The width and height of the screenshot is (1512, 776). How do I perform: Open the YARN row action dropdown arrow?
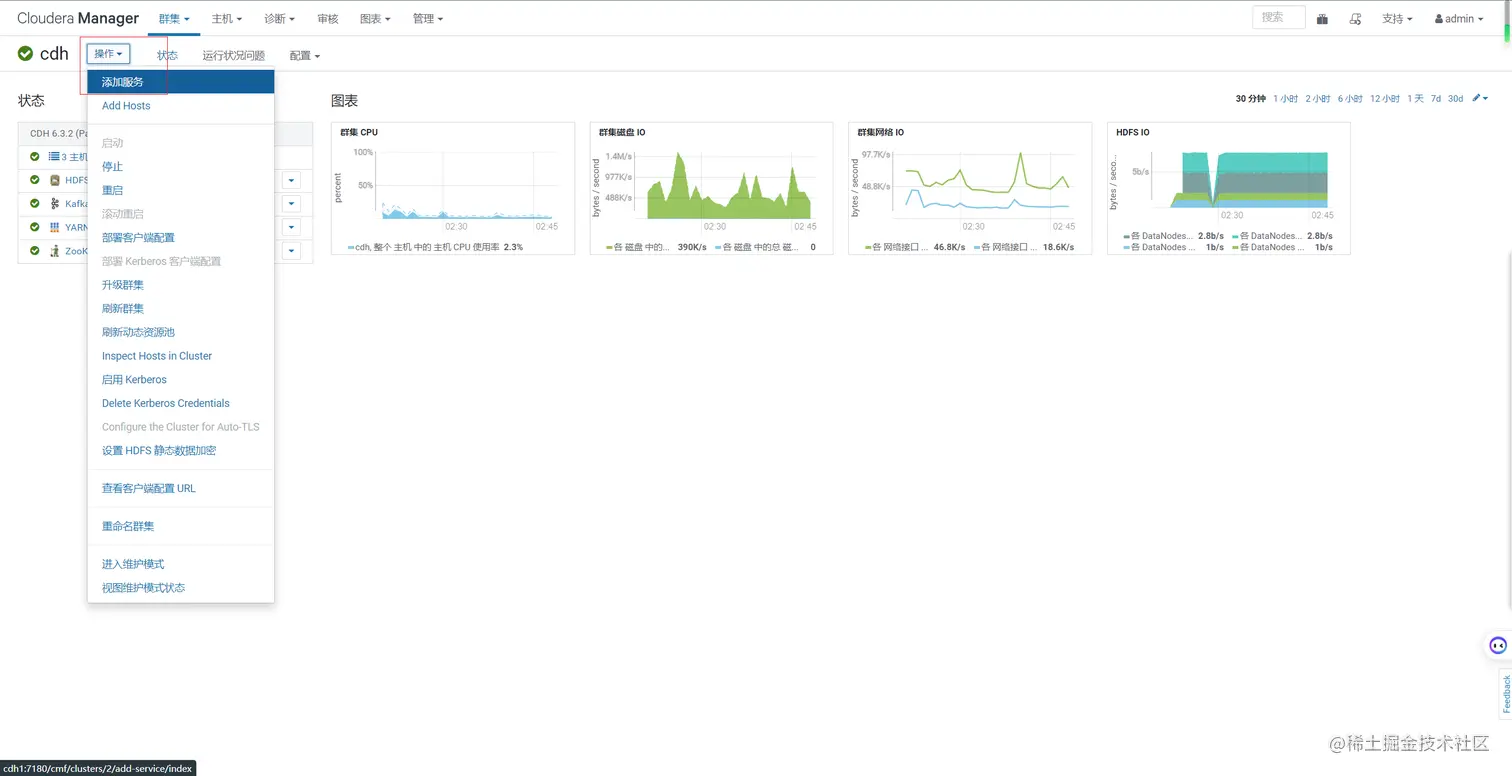(x=291, y=227)
